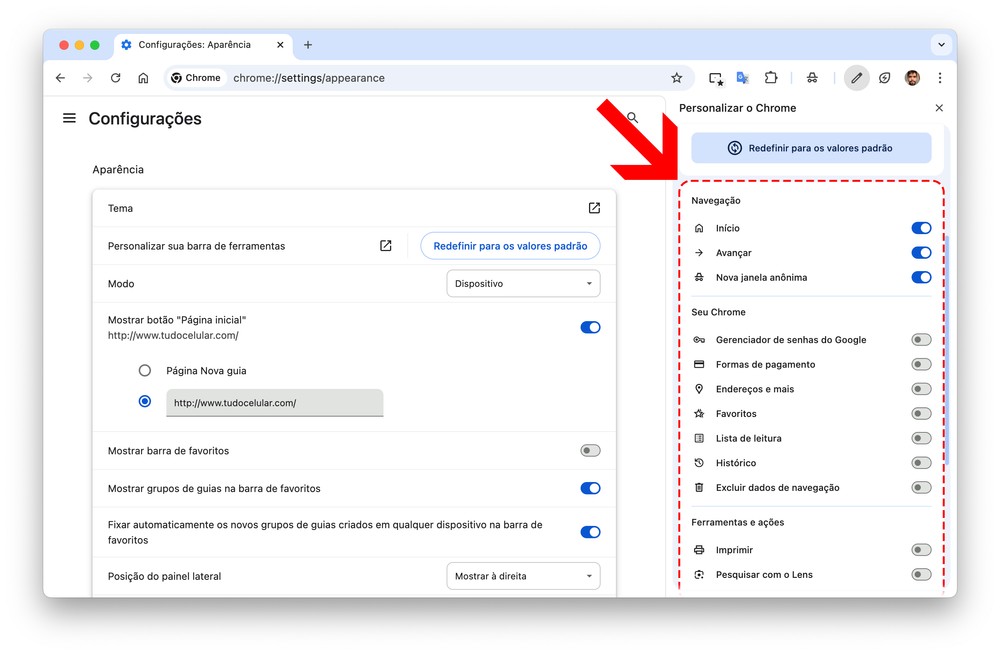Toggle Mostrar botão Página inicial switch
The height and width of the screenshot is (654, 1000).
(x=591, y=327)
